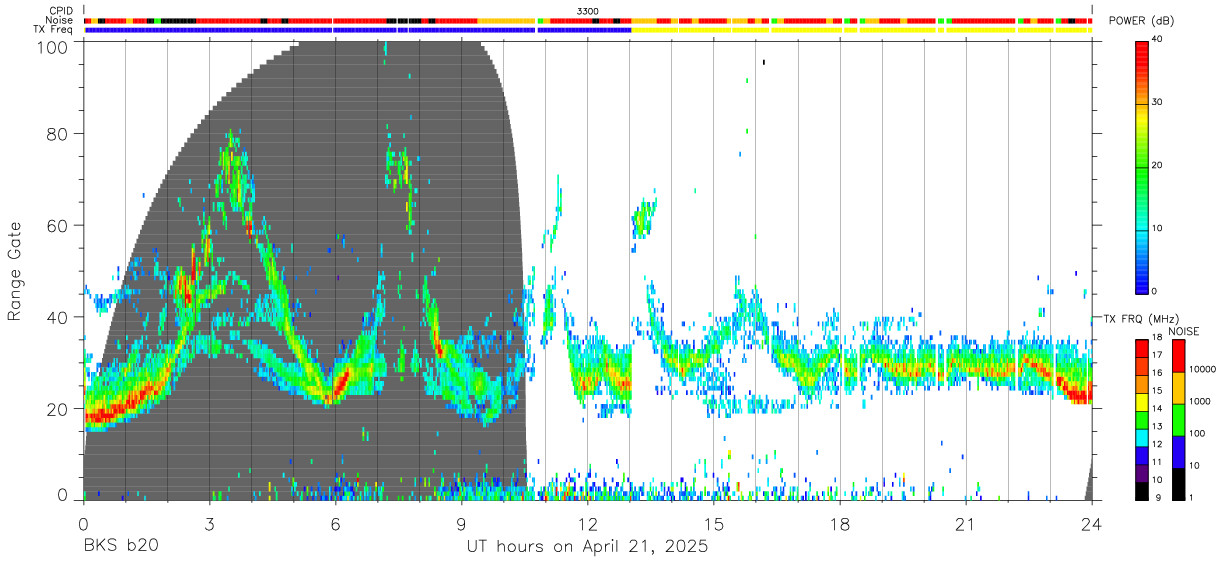This screenshot has height=567, width=1228.
Task: Click UT hours axis tick 15
Action: click(714, 524)
